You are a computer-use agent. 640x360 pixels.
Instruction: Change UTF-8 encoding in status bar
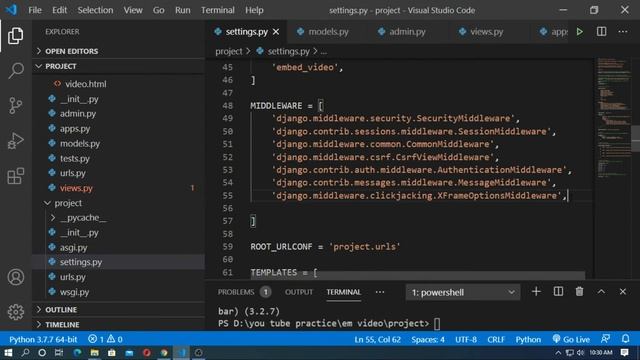click(x=466, y=339)
